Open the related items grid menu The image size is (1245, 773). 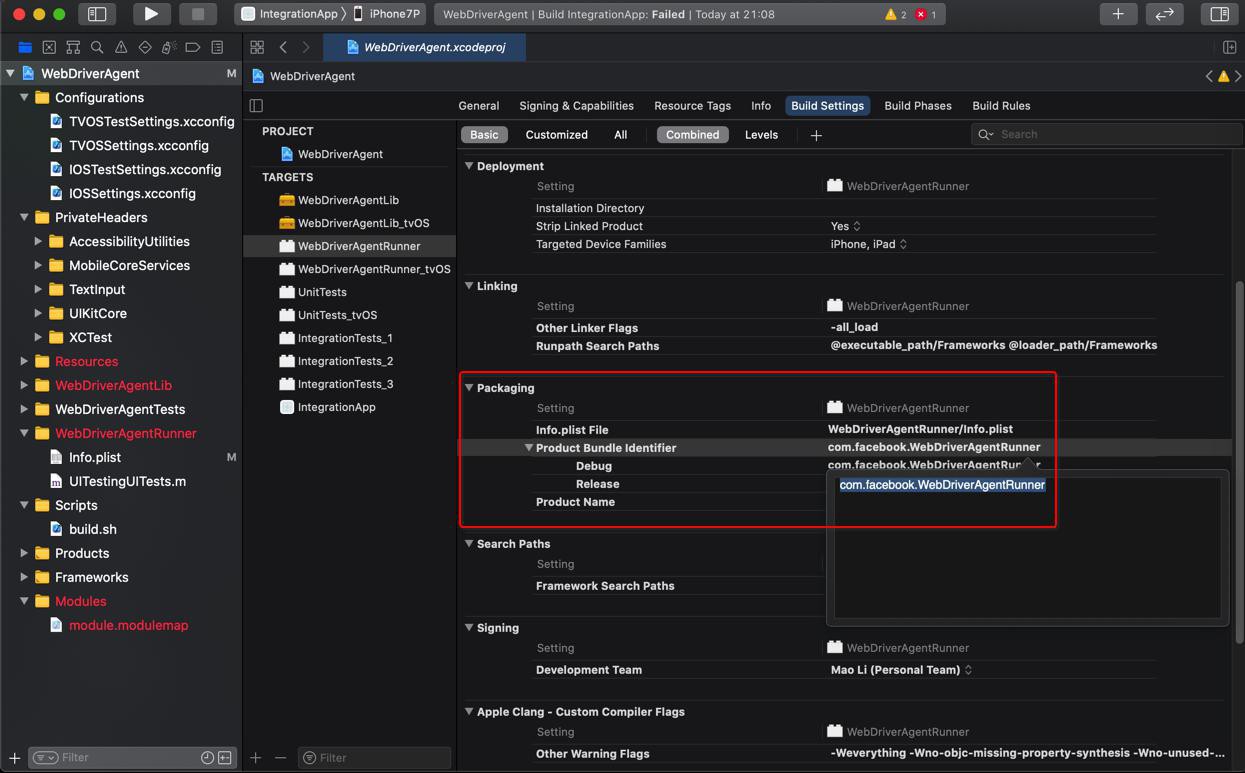[257, 47]
